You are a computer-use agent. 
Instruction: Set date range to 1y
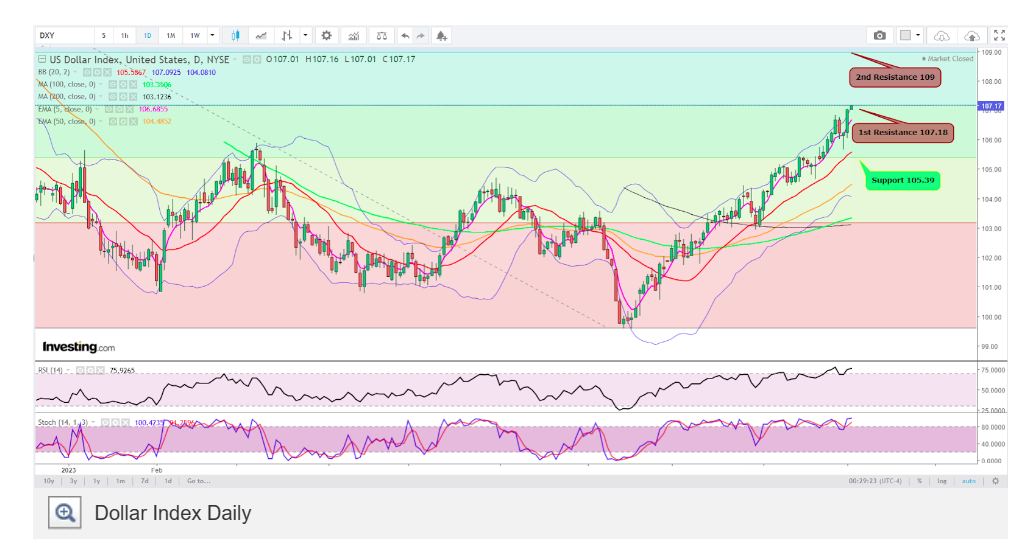[x=96, y=481]
